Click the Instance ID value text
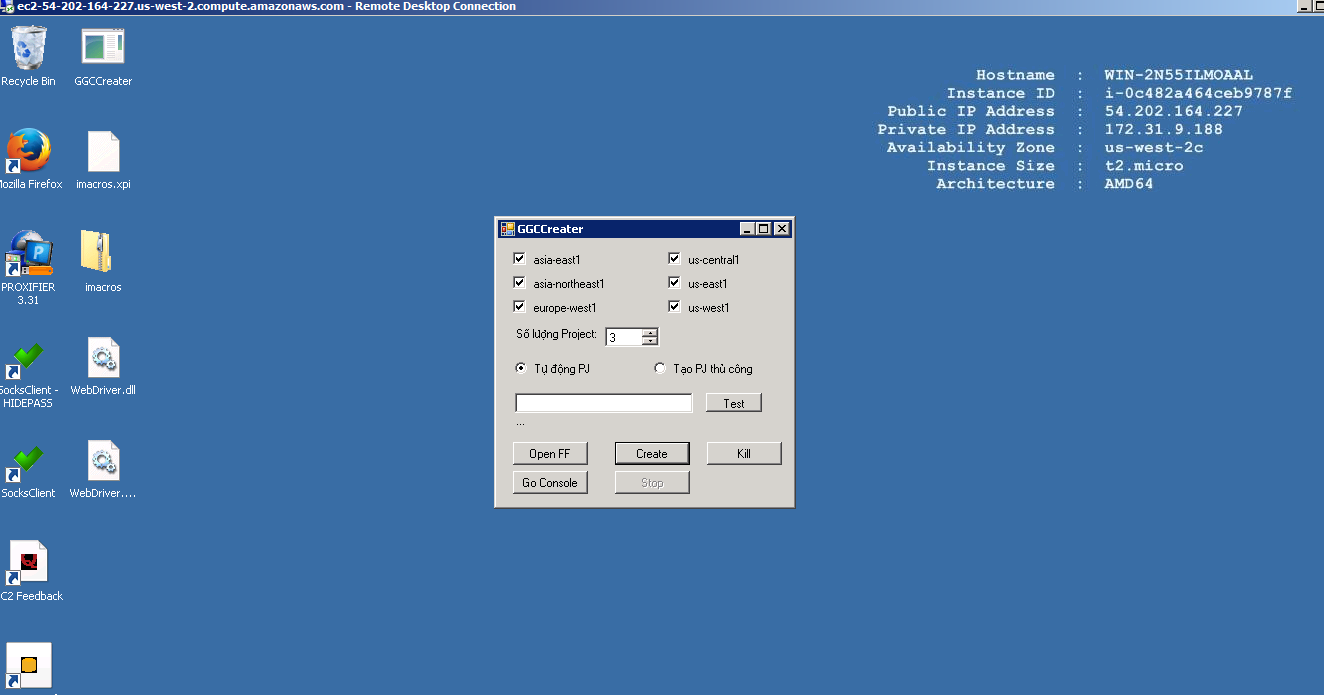 click(x=1198, y=93)
